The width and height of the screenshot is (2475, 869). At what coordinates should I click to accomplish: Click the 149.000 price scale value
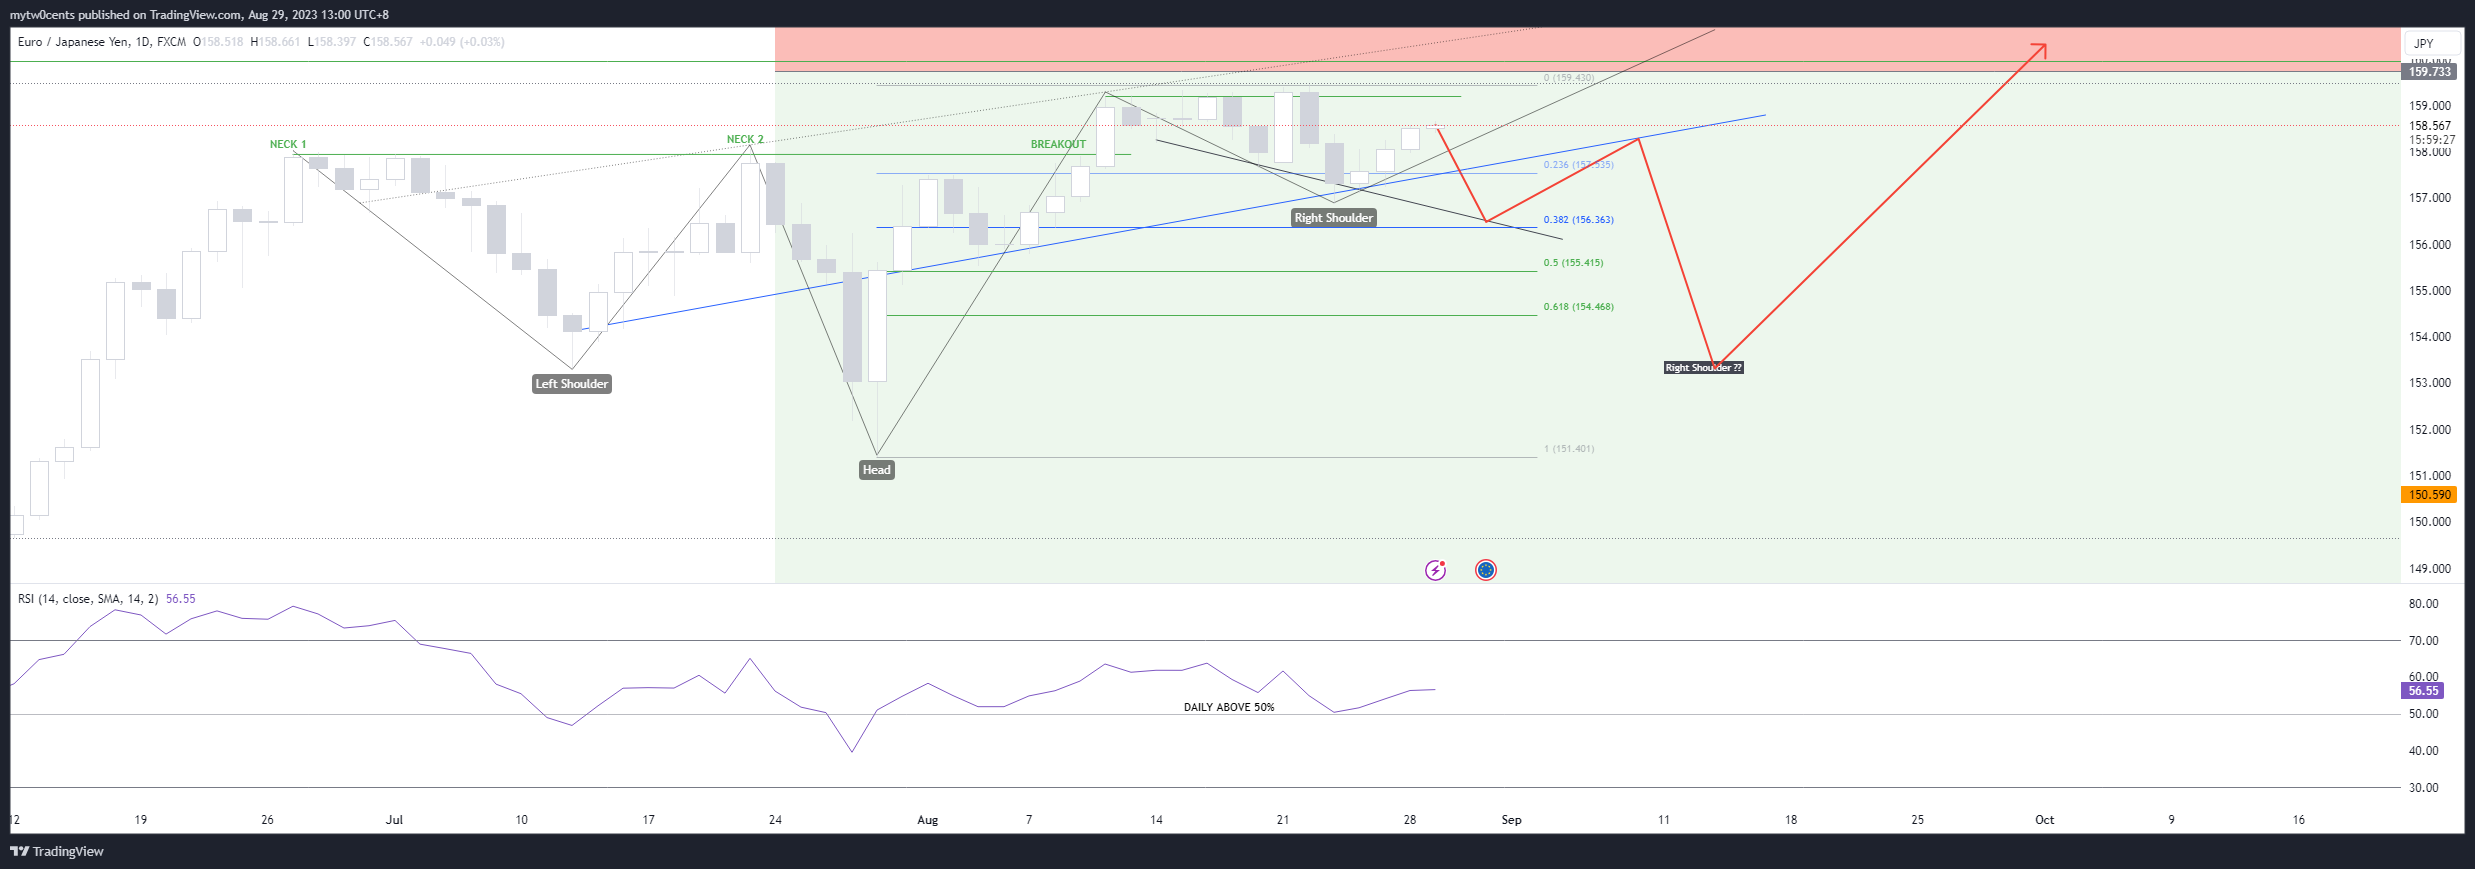tap(2430, 569)
